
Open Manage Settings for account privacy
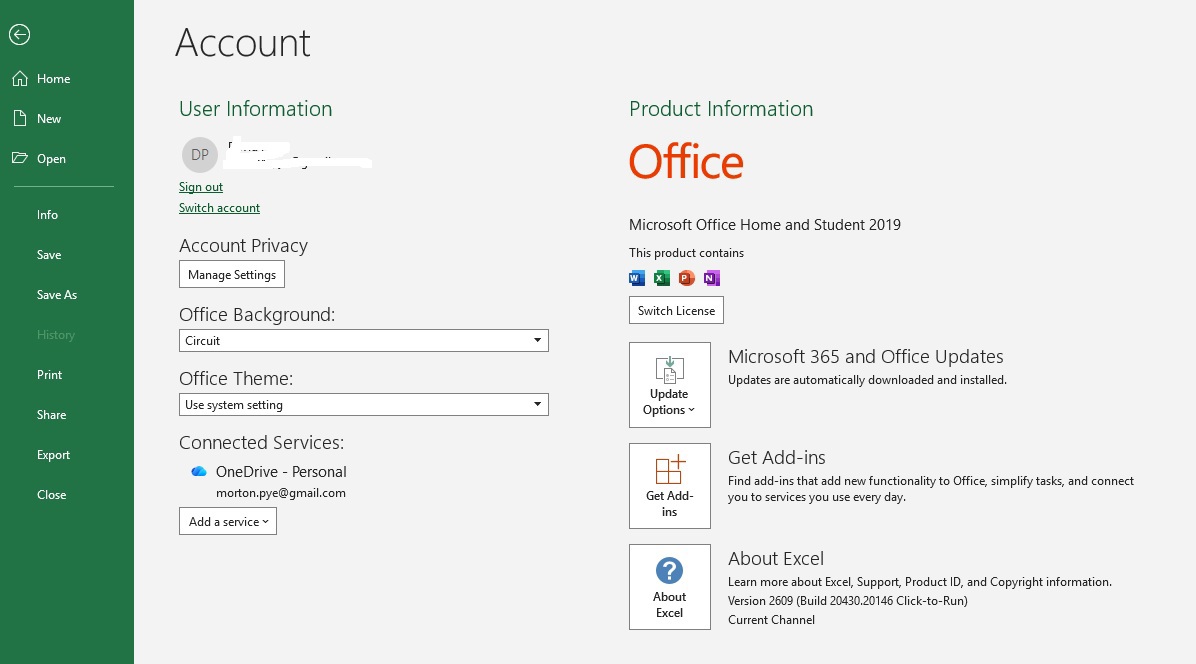click(232, 274)
